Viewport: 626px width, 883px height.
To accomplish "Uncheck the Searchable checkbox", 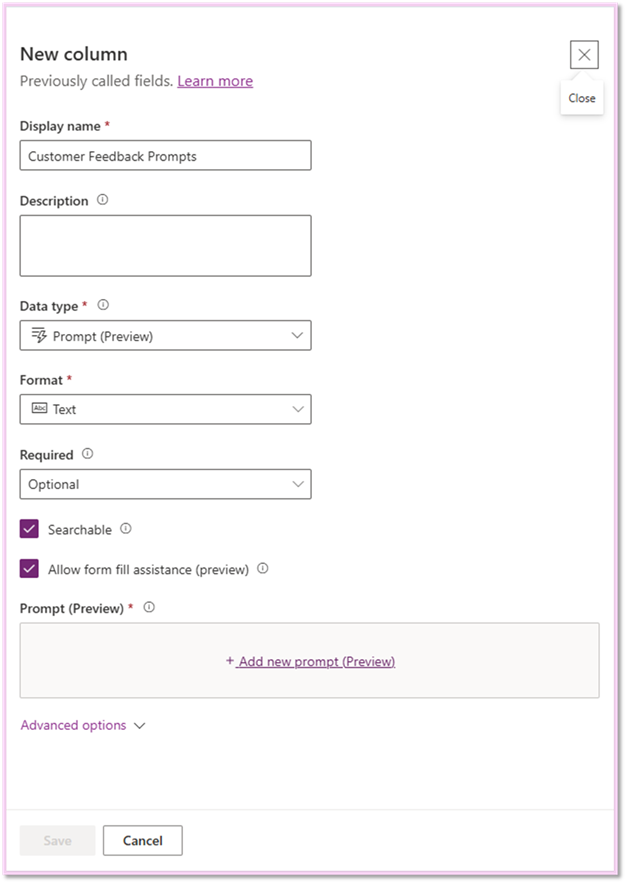I will 30,530.
